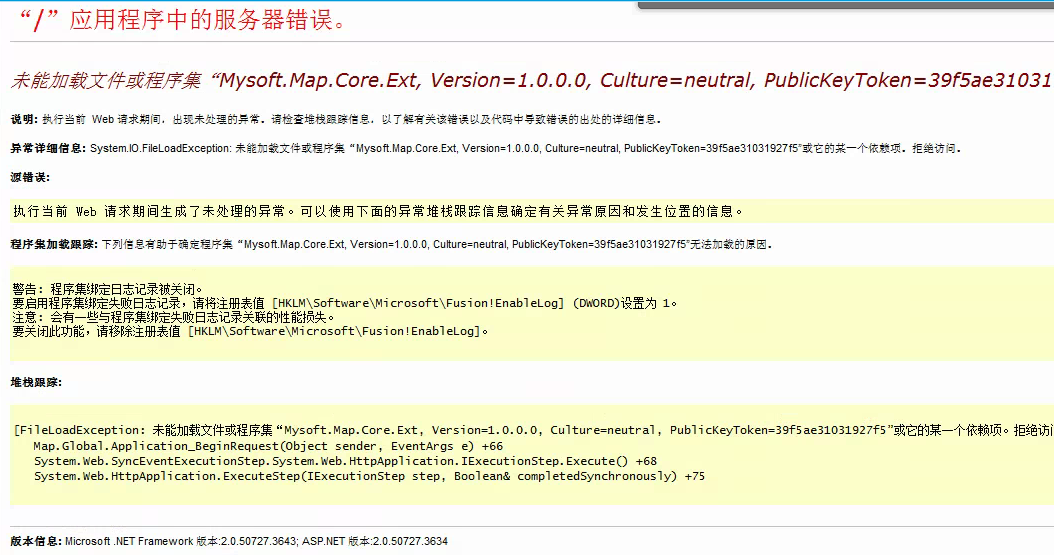The width and height of the screenshot is (1054, 555).
Task: Click the registry line ending with '设置为 1'
Action: click(x=345, y=303)
